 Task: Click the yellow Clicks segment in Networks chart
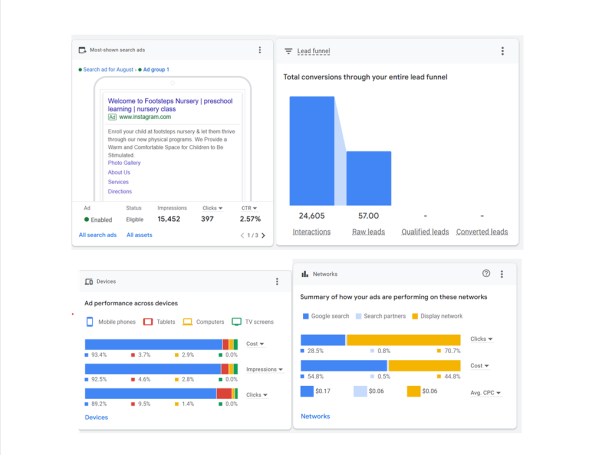tap(403, 340)
